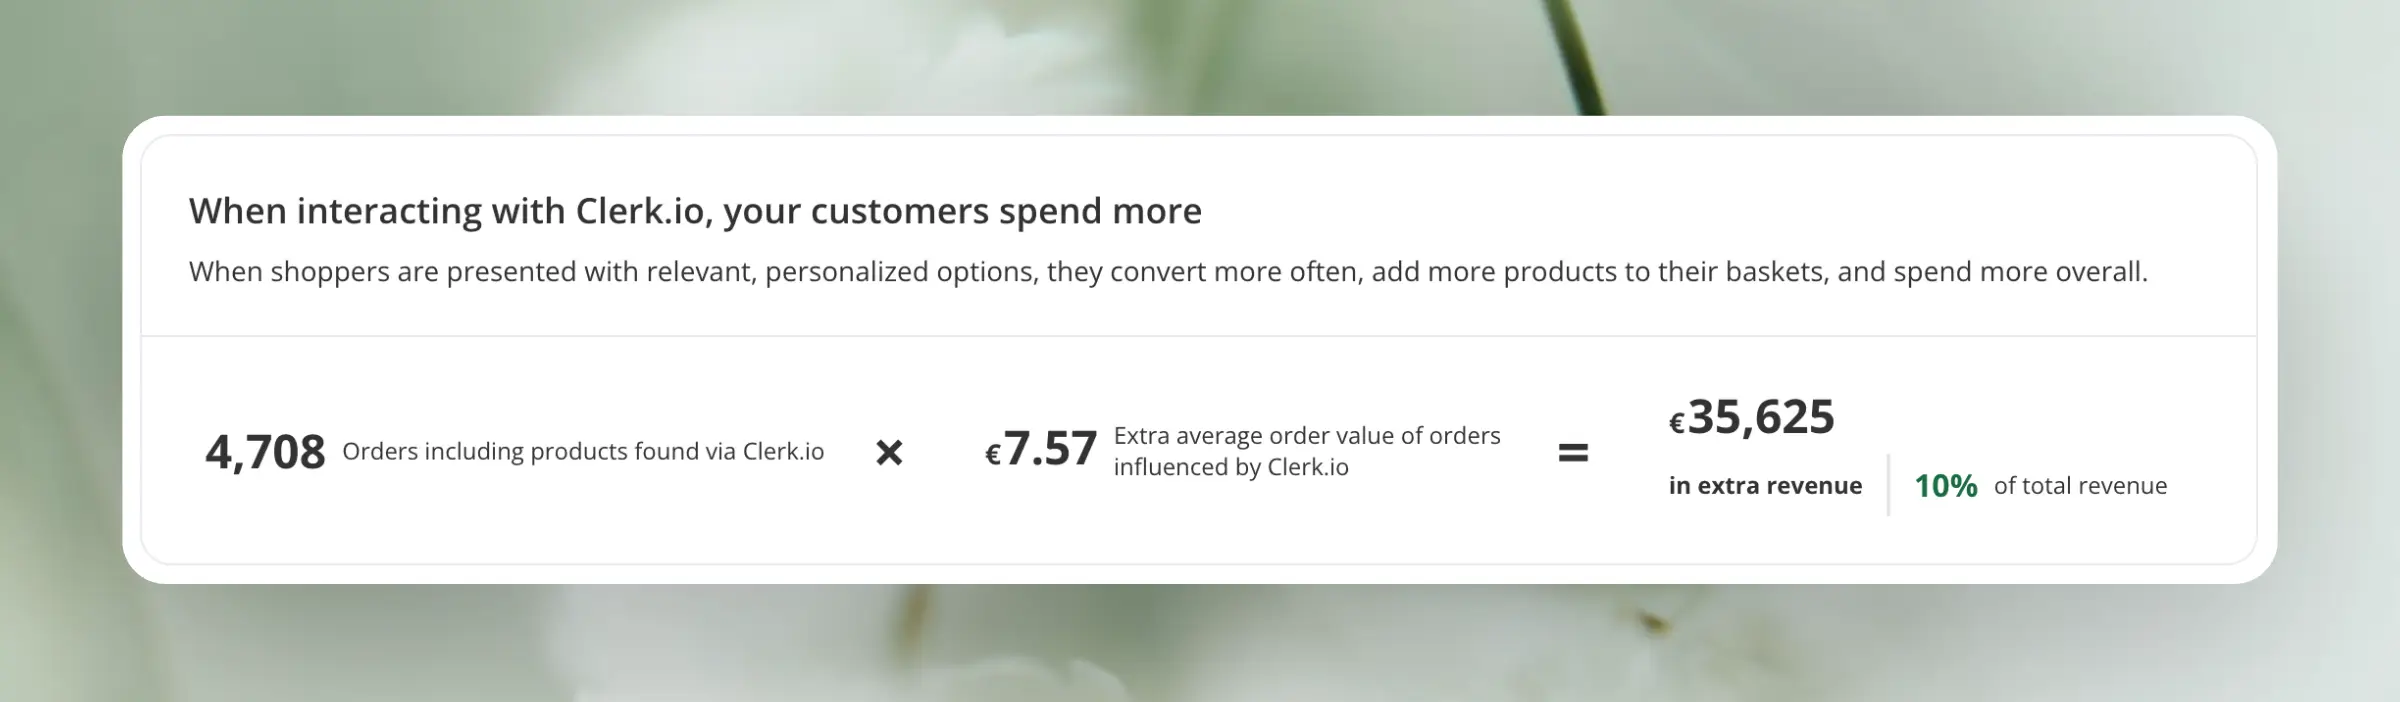Click the green 10% percentage

[1945, 486]
